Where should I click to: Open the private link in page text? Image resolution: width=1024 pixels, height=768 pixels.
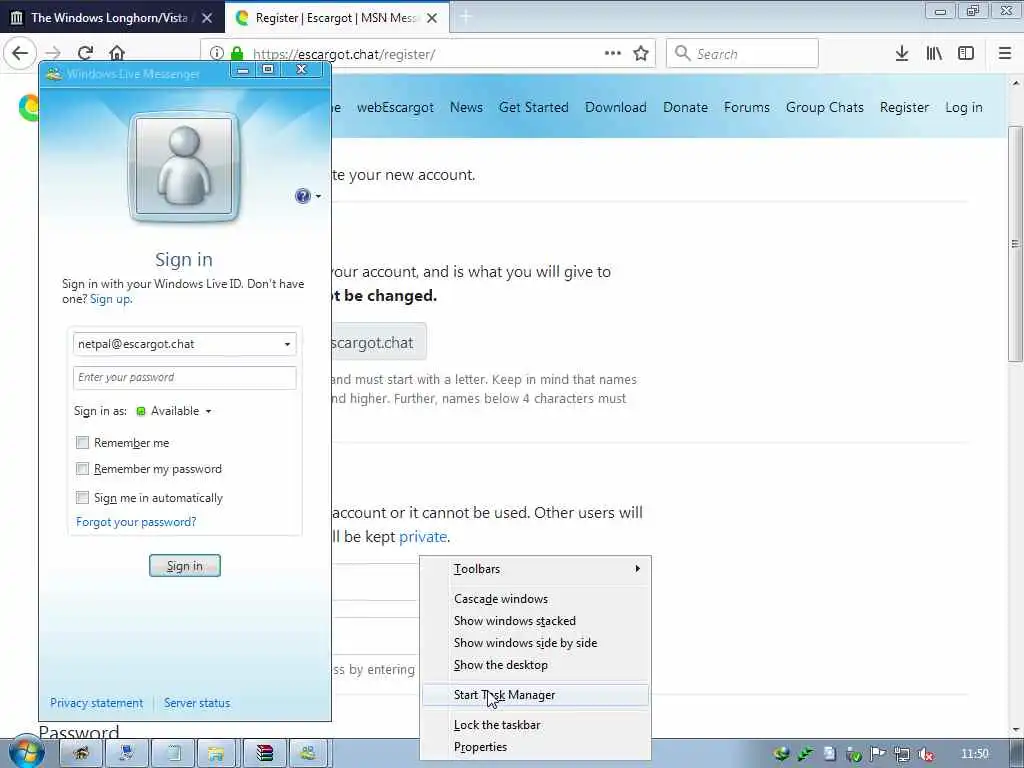pos(423,536)
